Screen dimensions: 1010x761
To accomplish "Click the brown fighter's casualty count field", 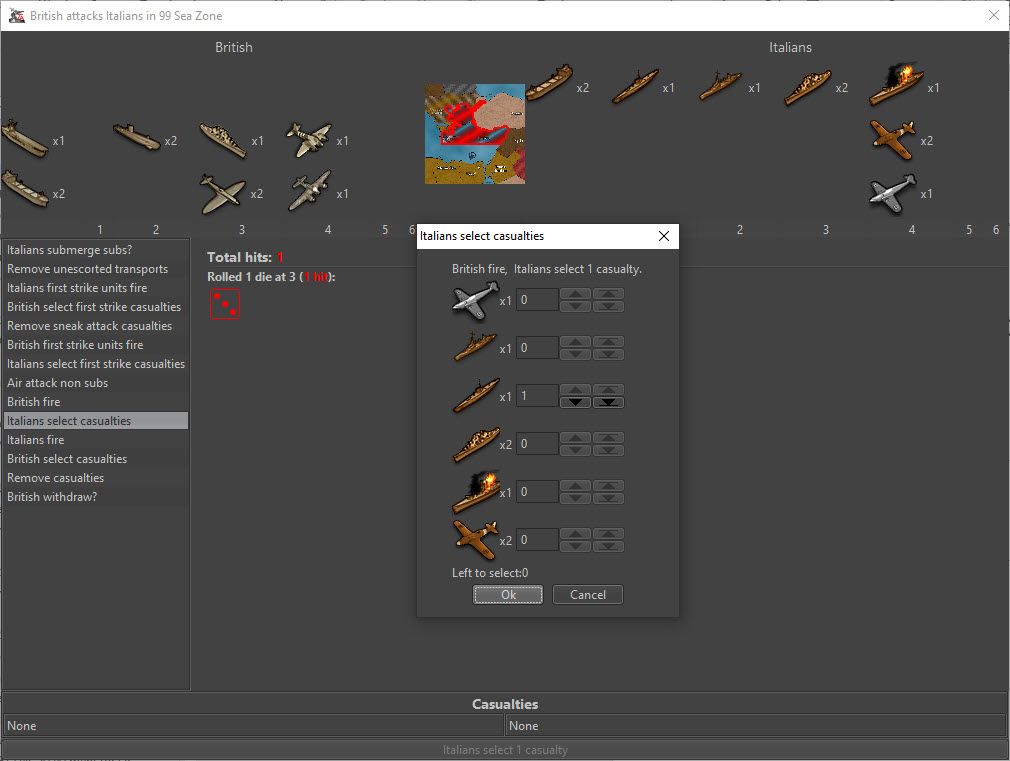I will tap(537, 540).
